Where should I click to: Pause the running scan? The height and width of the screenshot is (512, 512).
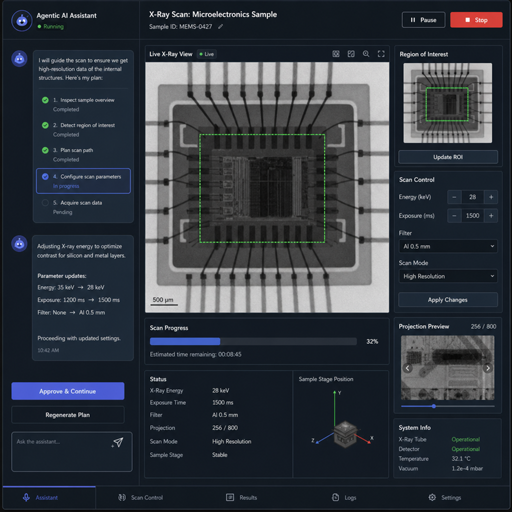click(423, 20)
